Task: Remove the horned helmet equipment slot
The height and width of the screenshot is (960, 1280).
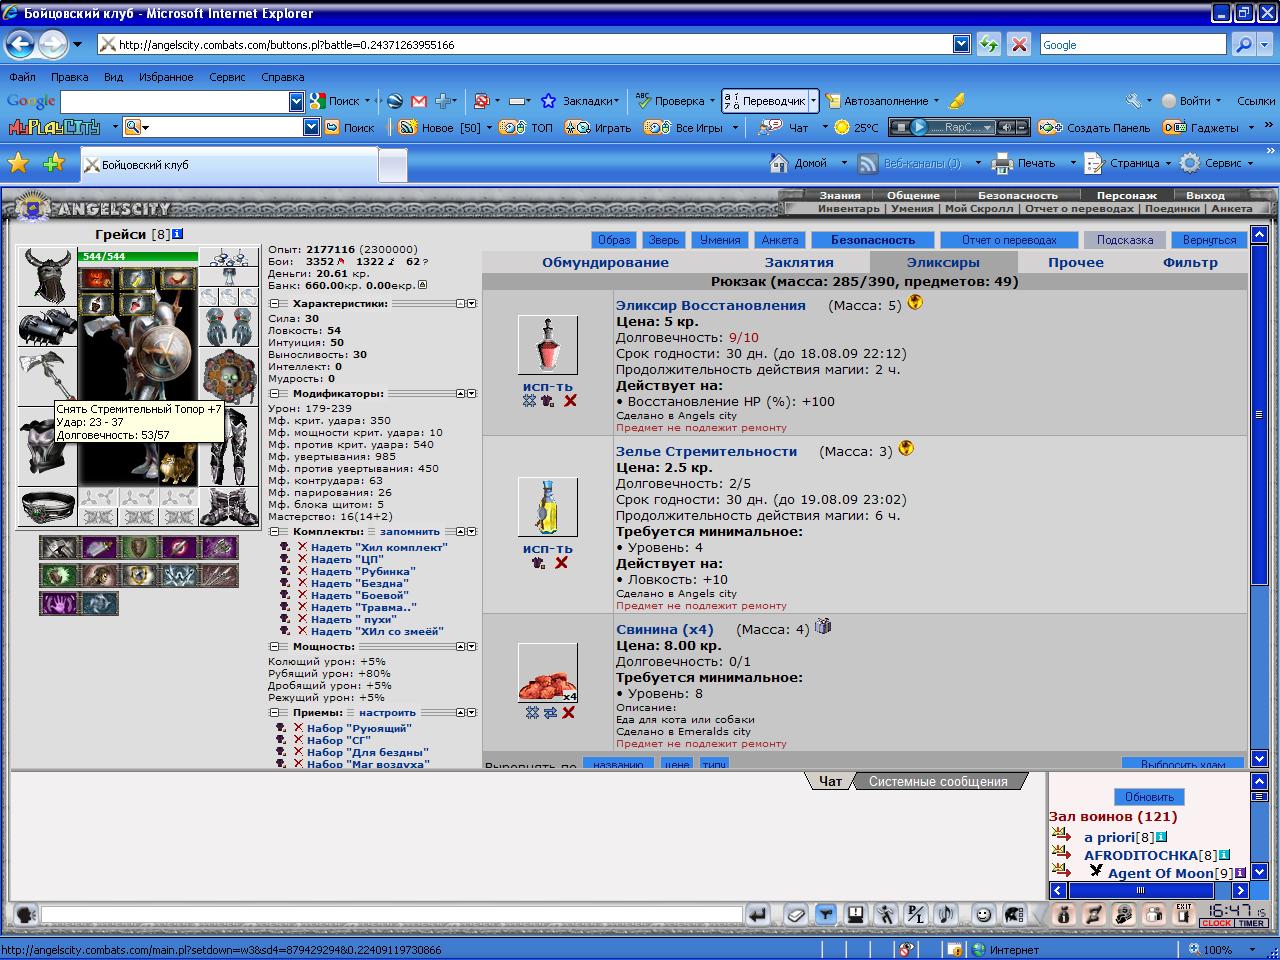Action: pos(48,277)
